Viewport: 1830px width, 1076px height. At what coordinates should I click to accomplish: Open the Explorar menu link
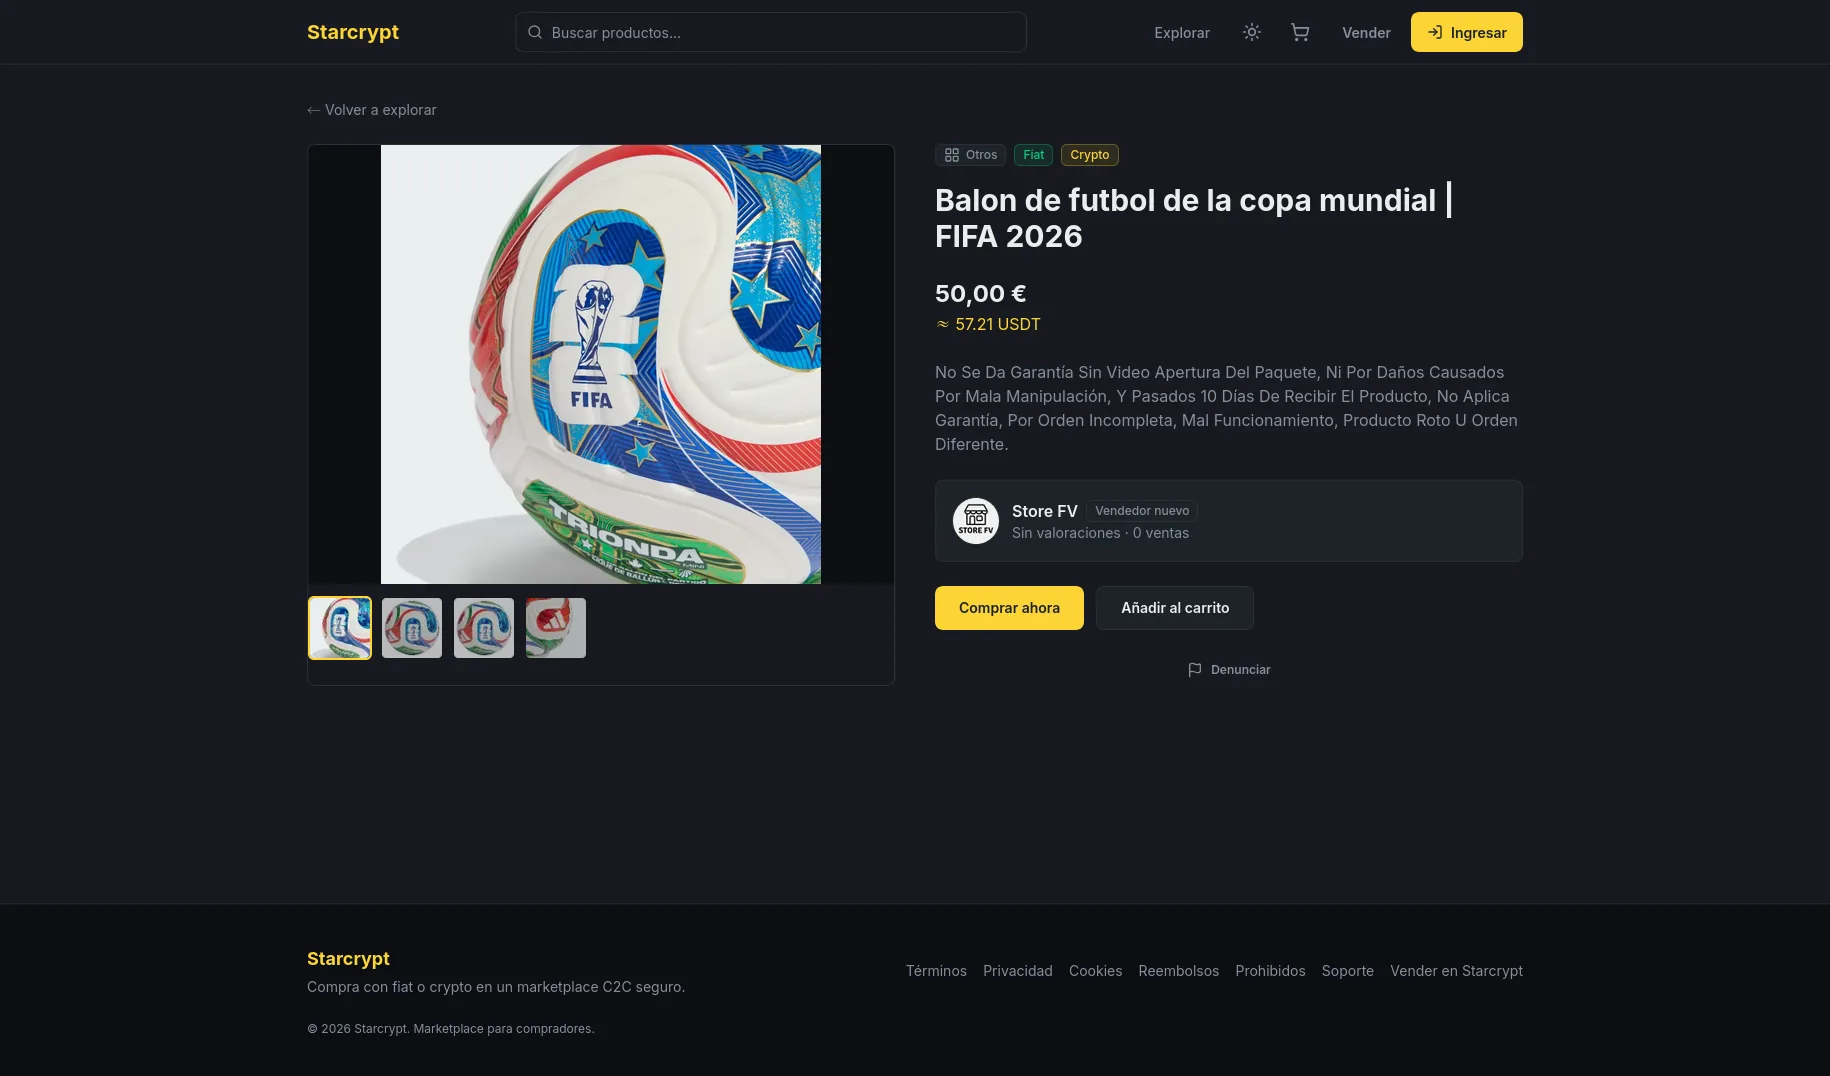point(1181,33)
